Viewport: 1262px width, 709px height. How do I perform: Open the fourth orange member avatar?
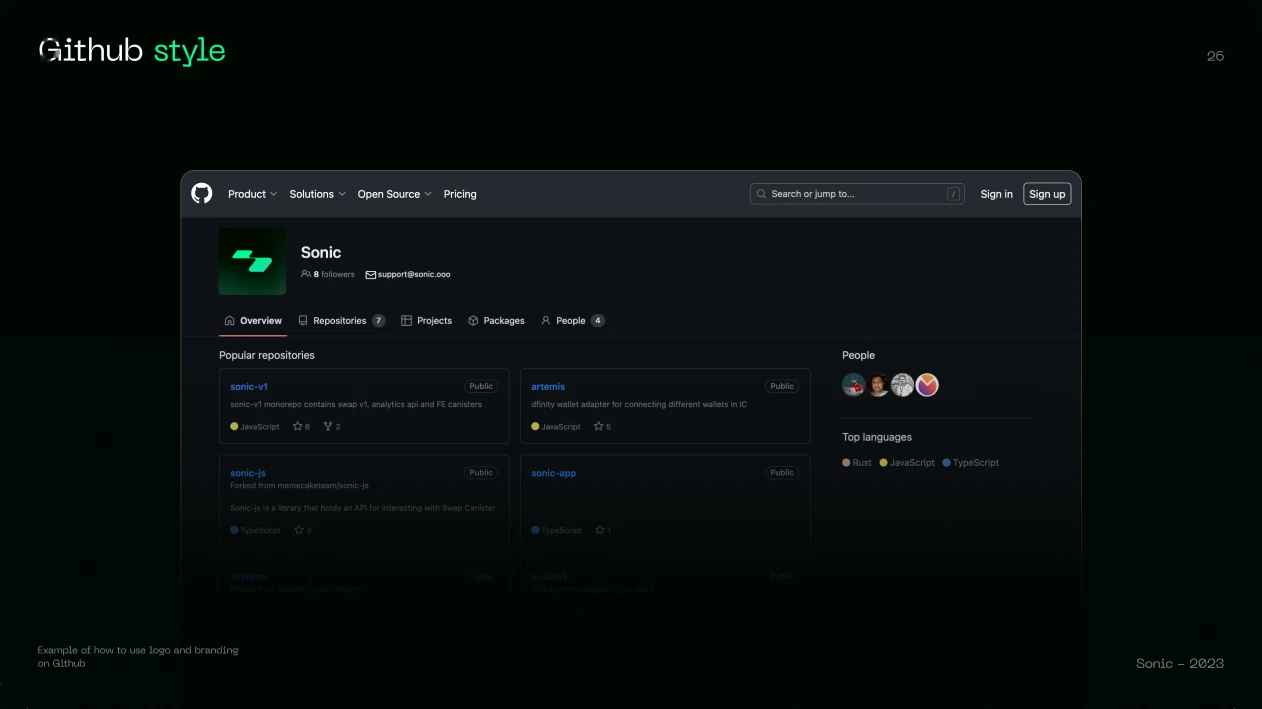pyautogui.click(x=928, y=385)
